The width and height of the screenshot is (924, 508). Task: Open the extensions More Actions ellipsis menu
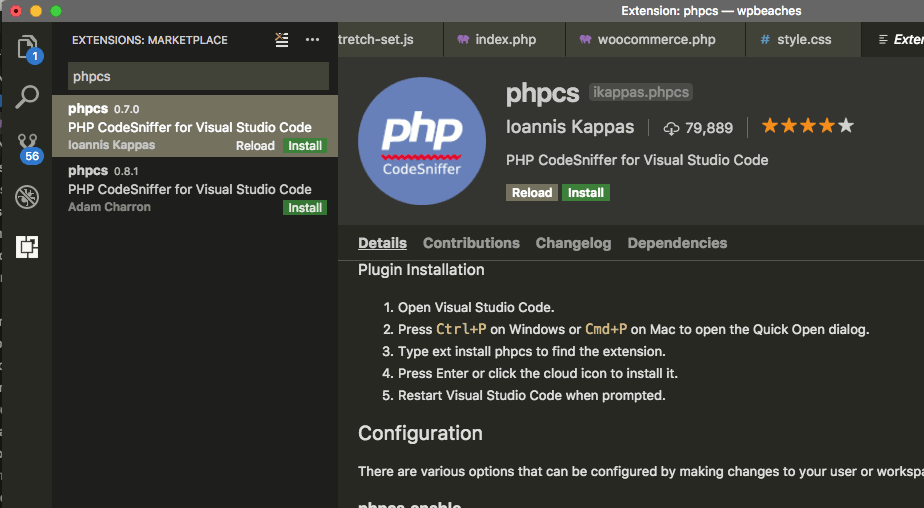(x=312, y=39)
